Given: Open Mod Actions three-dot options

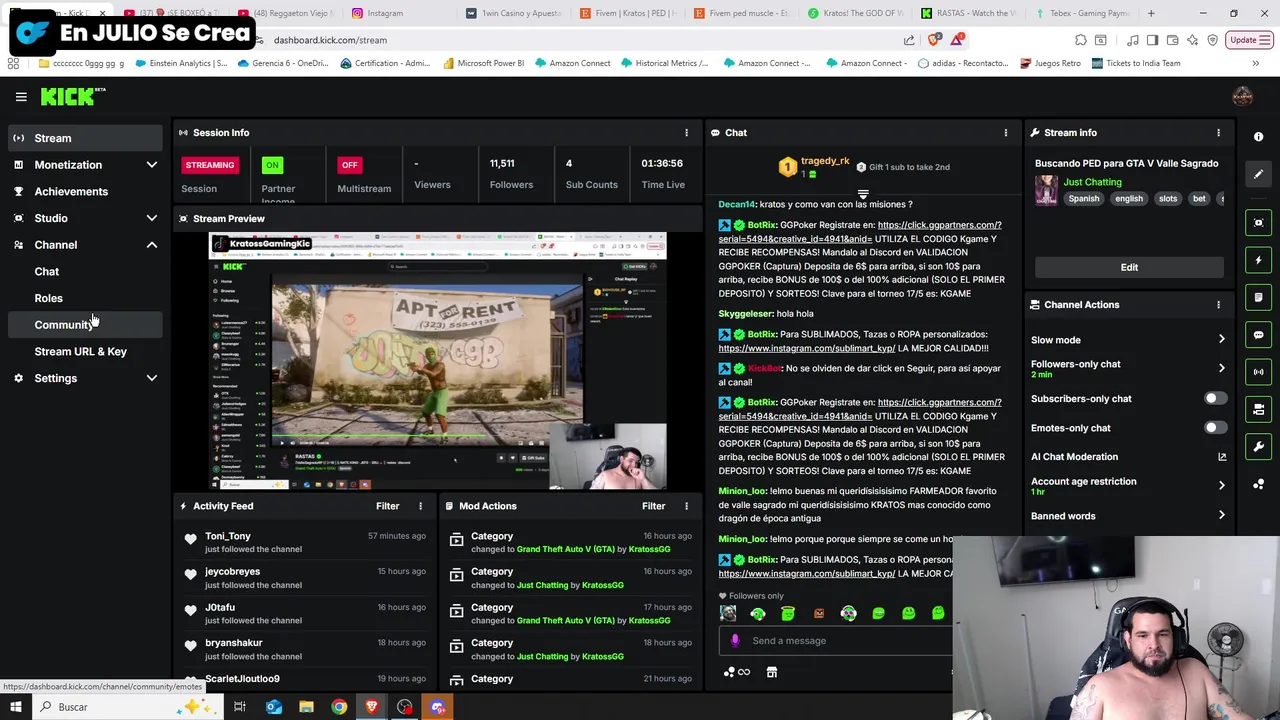Looking at the screenshot, I should click(x=686, y=506).
